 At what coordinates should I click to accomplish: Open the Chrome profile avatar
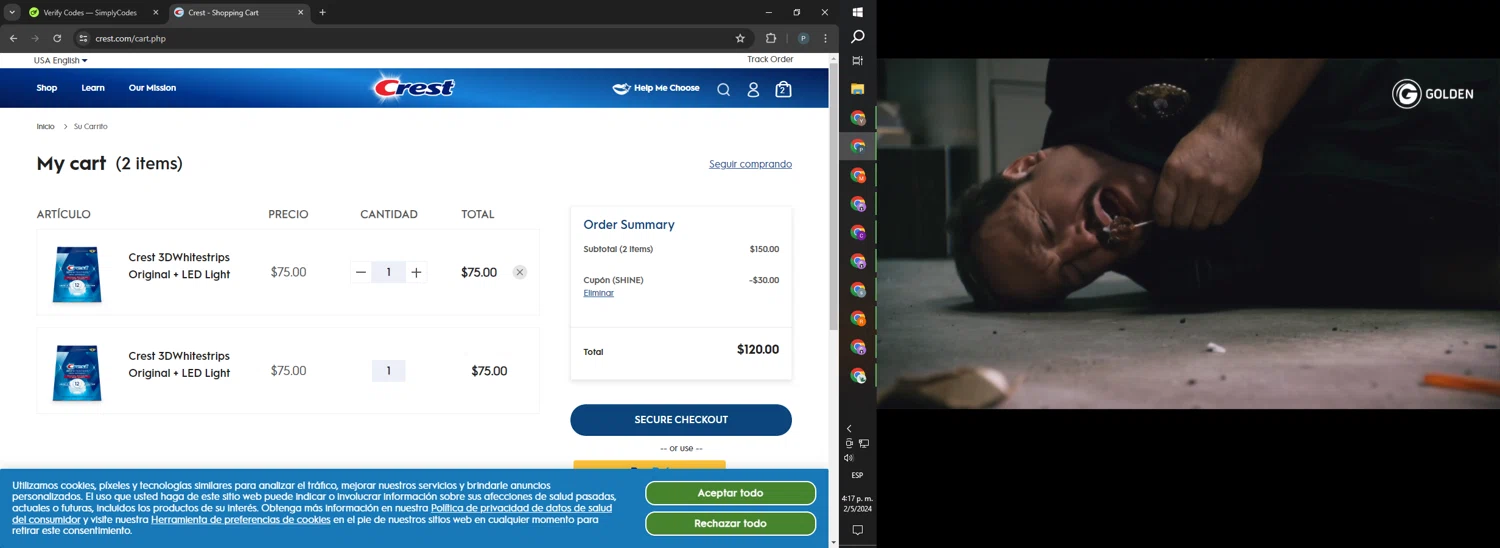(803, 39)
